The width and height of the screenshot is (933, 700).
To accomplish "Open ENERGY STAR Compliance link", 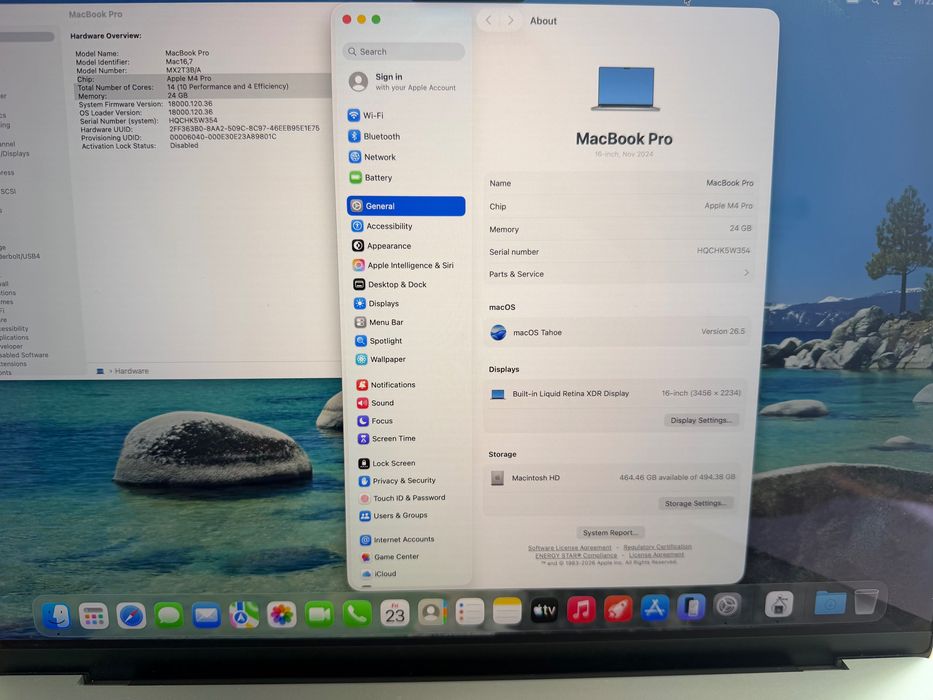I will click(x=576, y=555).
